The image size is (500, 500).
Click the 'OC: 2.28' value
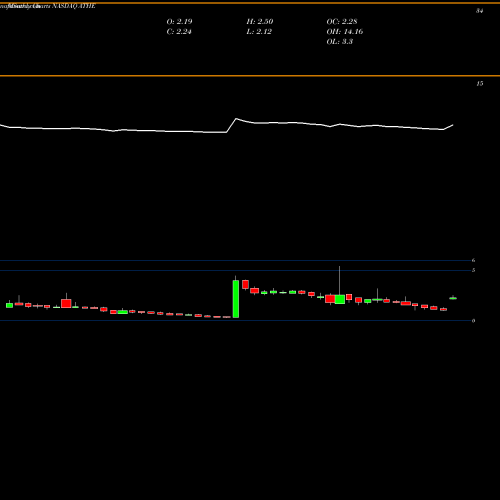(x=342, y=21)
